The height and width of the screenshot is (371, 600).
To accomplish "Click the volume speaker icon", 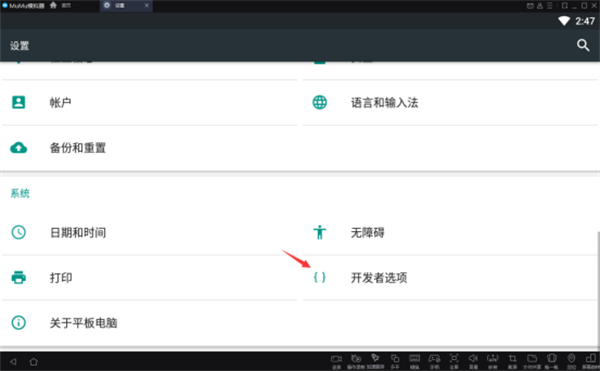I will coord(473,358).
